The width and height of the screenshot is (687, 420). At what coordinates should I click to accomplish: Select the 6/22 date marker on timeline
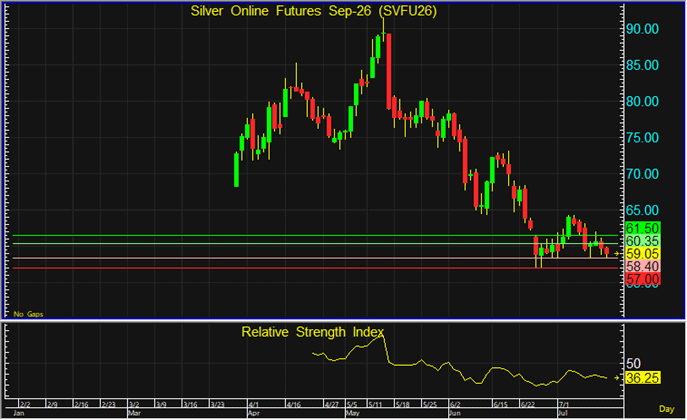528,404
